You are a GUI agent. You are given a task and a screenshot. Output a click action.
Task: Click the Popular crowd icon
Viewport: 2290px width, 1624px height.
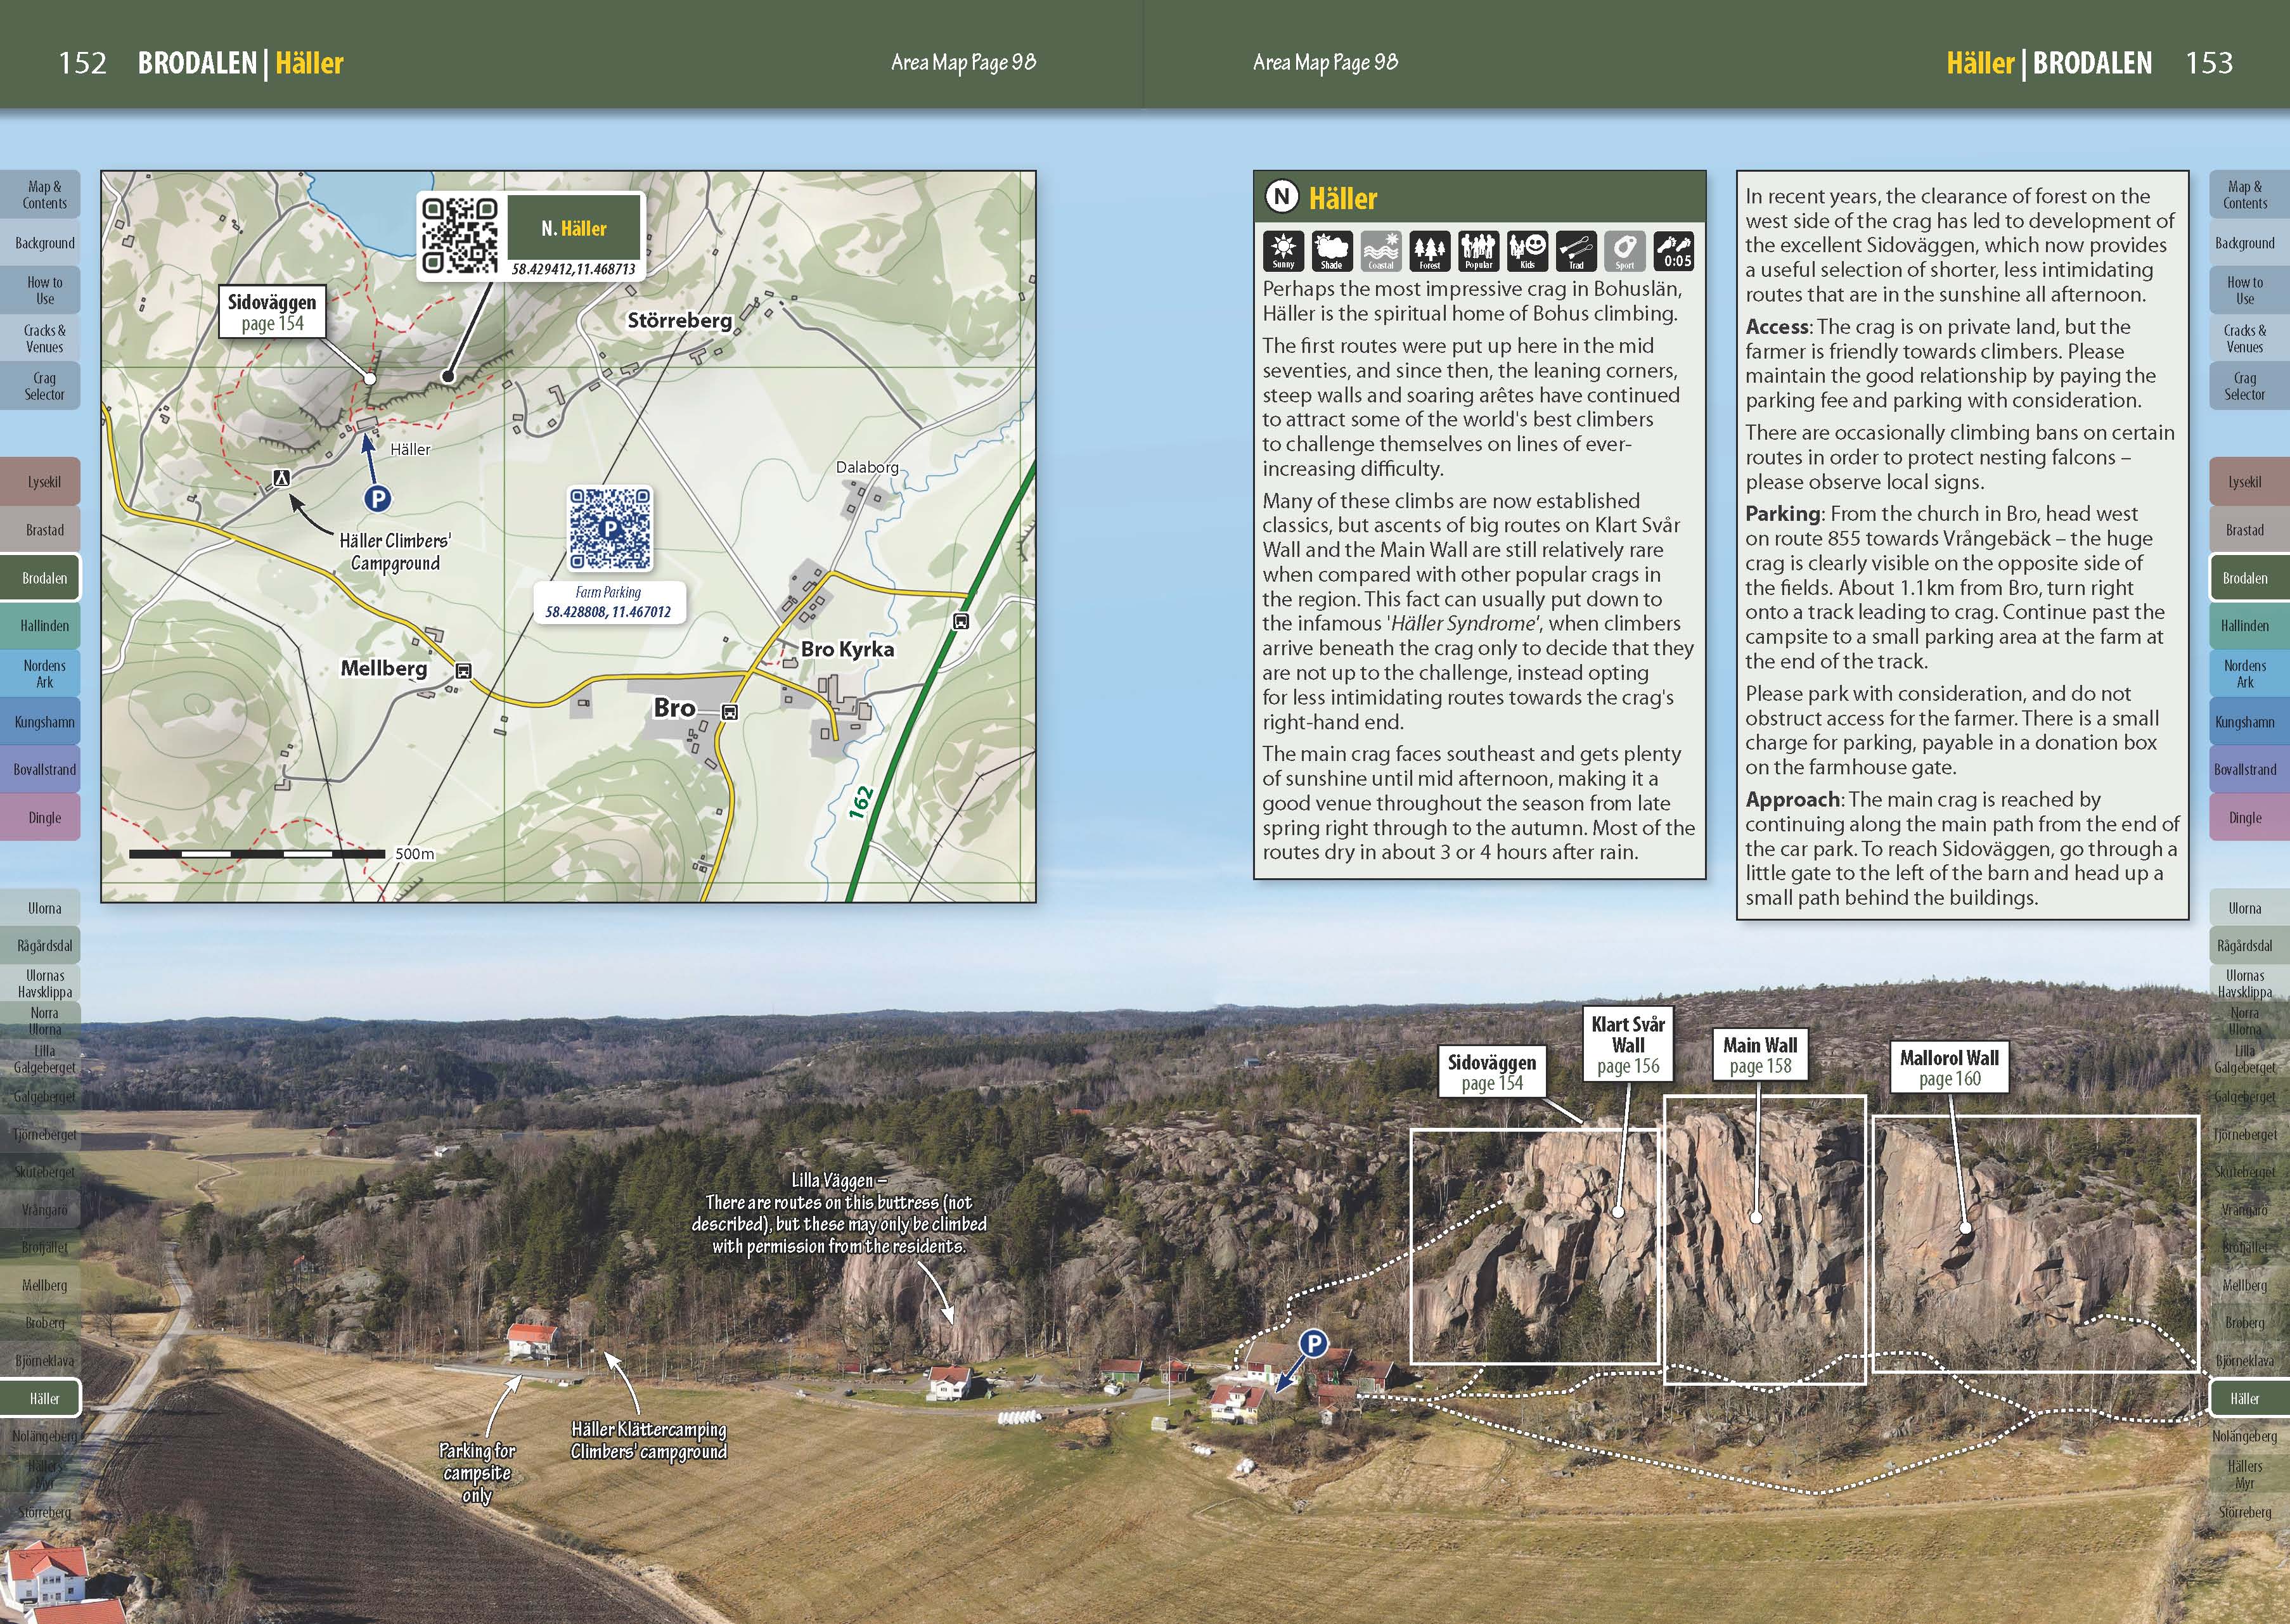point(1478,251)
